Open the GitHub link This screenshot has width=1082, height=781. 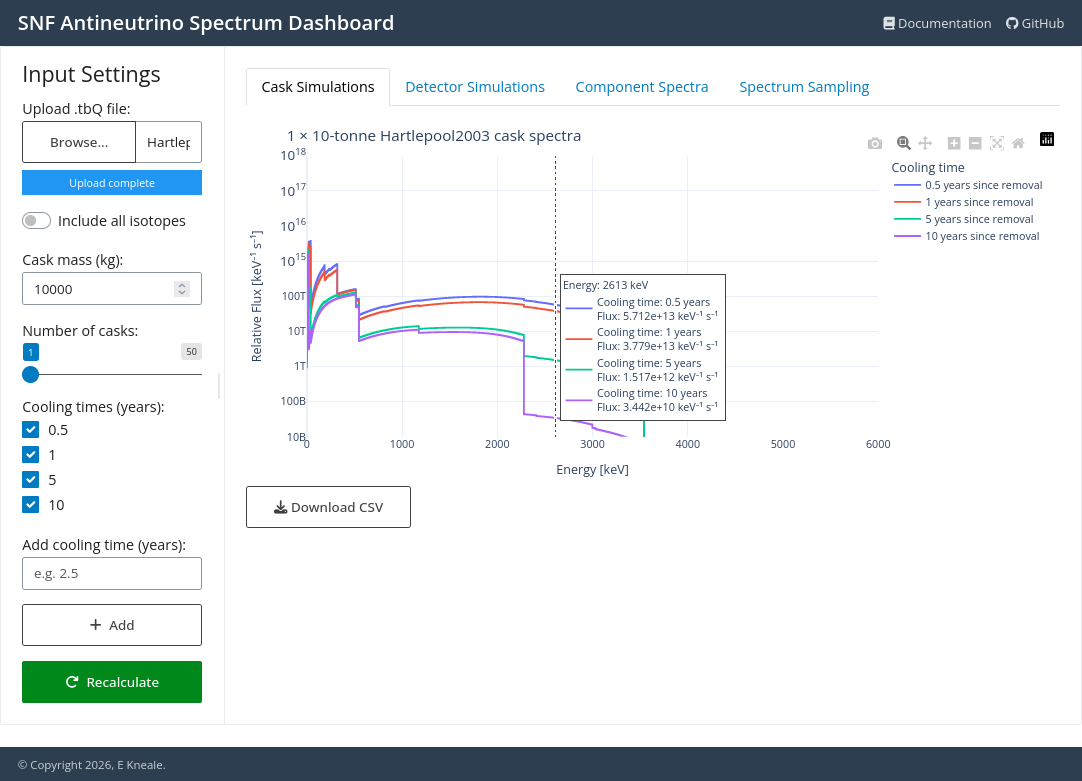[1035, 23]
